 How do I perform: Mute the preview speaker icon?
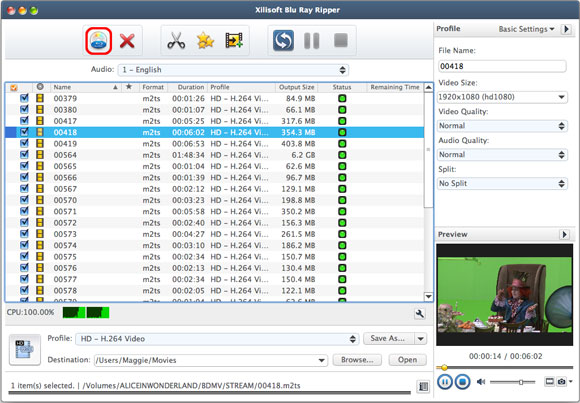(x=481, y=382)
